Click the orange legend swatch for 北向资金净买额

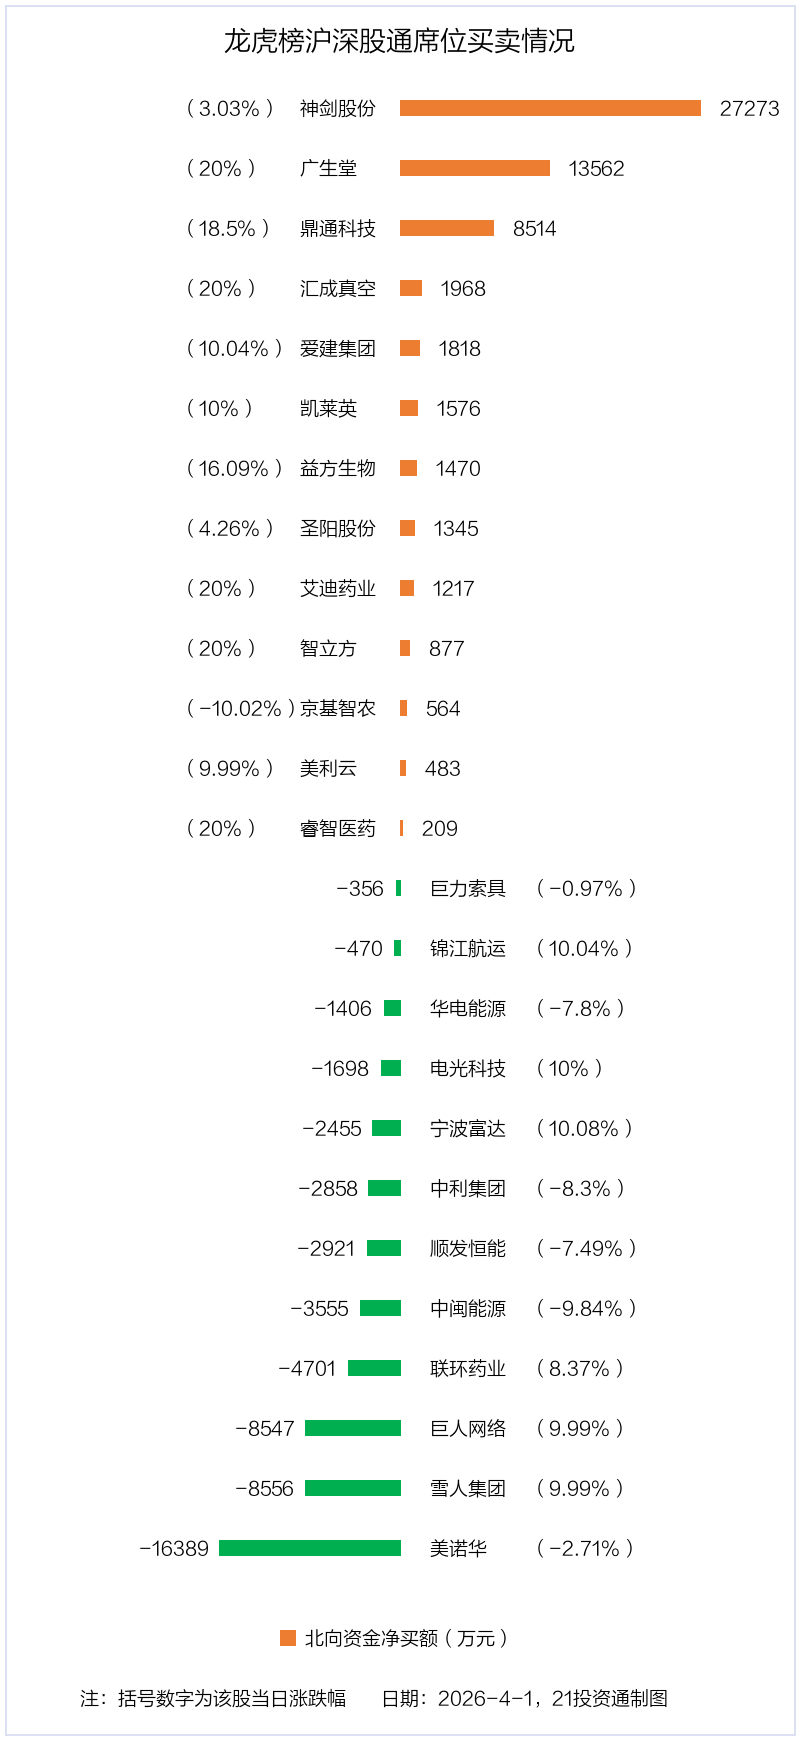pyautogui.click(x=288, y=1638)
